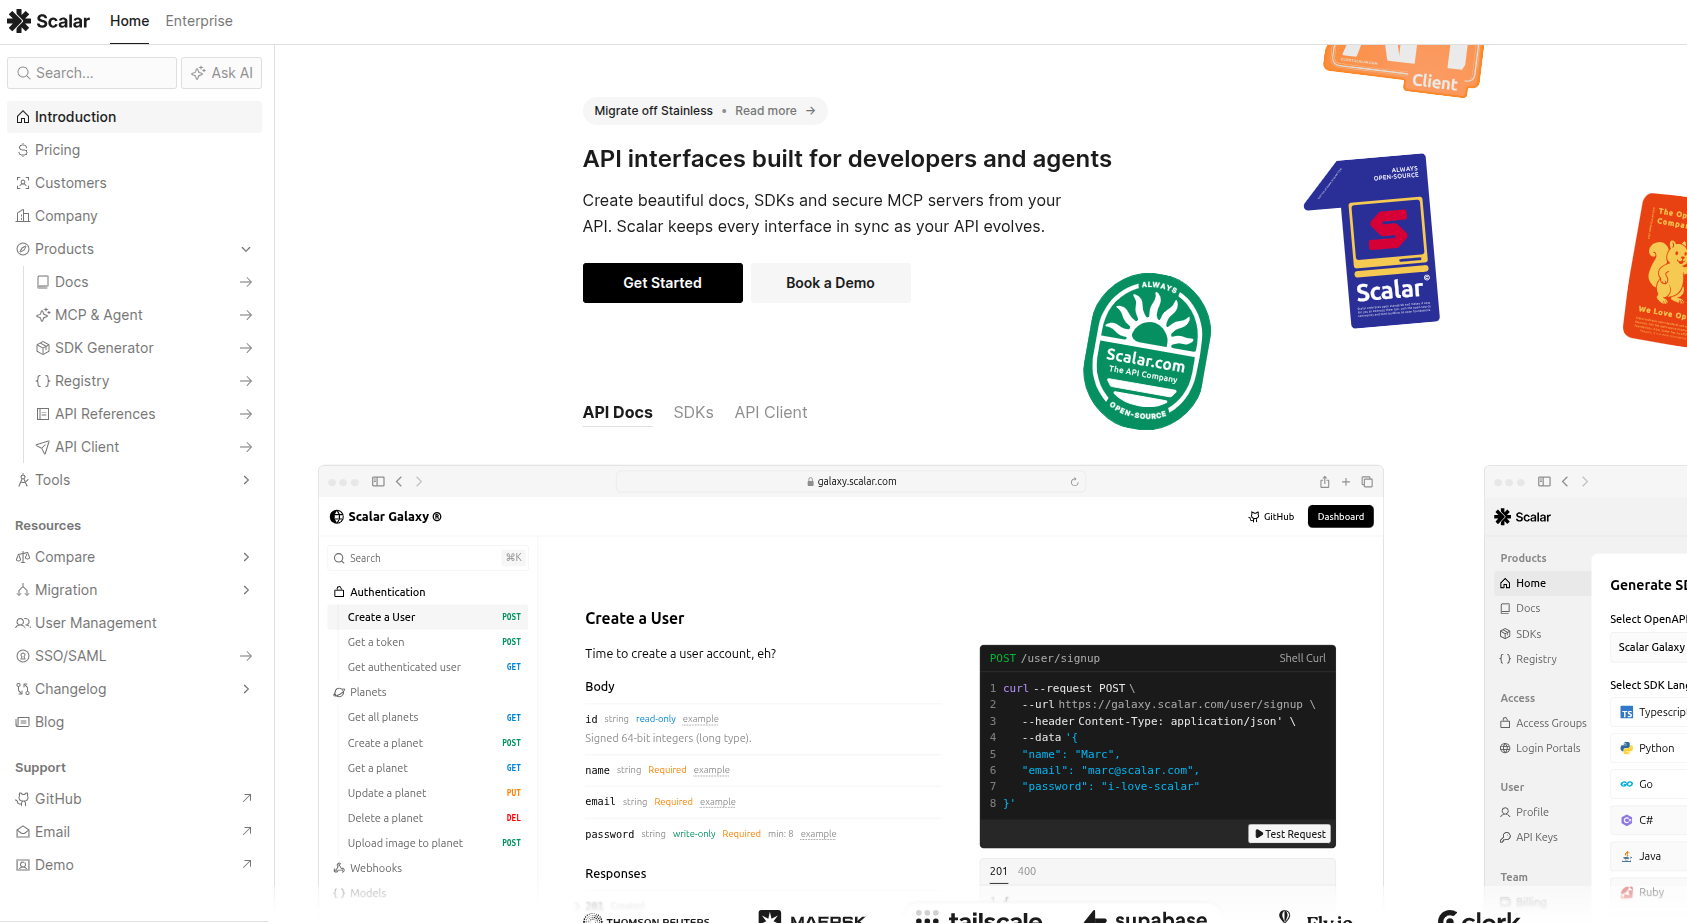Open the GitHub link in Scalar Galaxy
Screen dimensions: 1687x923
click(x=1271, y=517)
